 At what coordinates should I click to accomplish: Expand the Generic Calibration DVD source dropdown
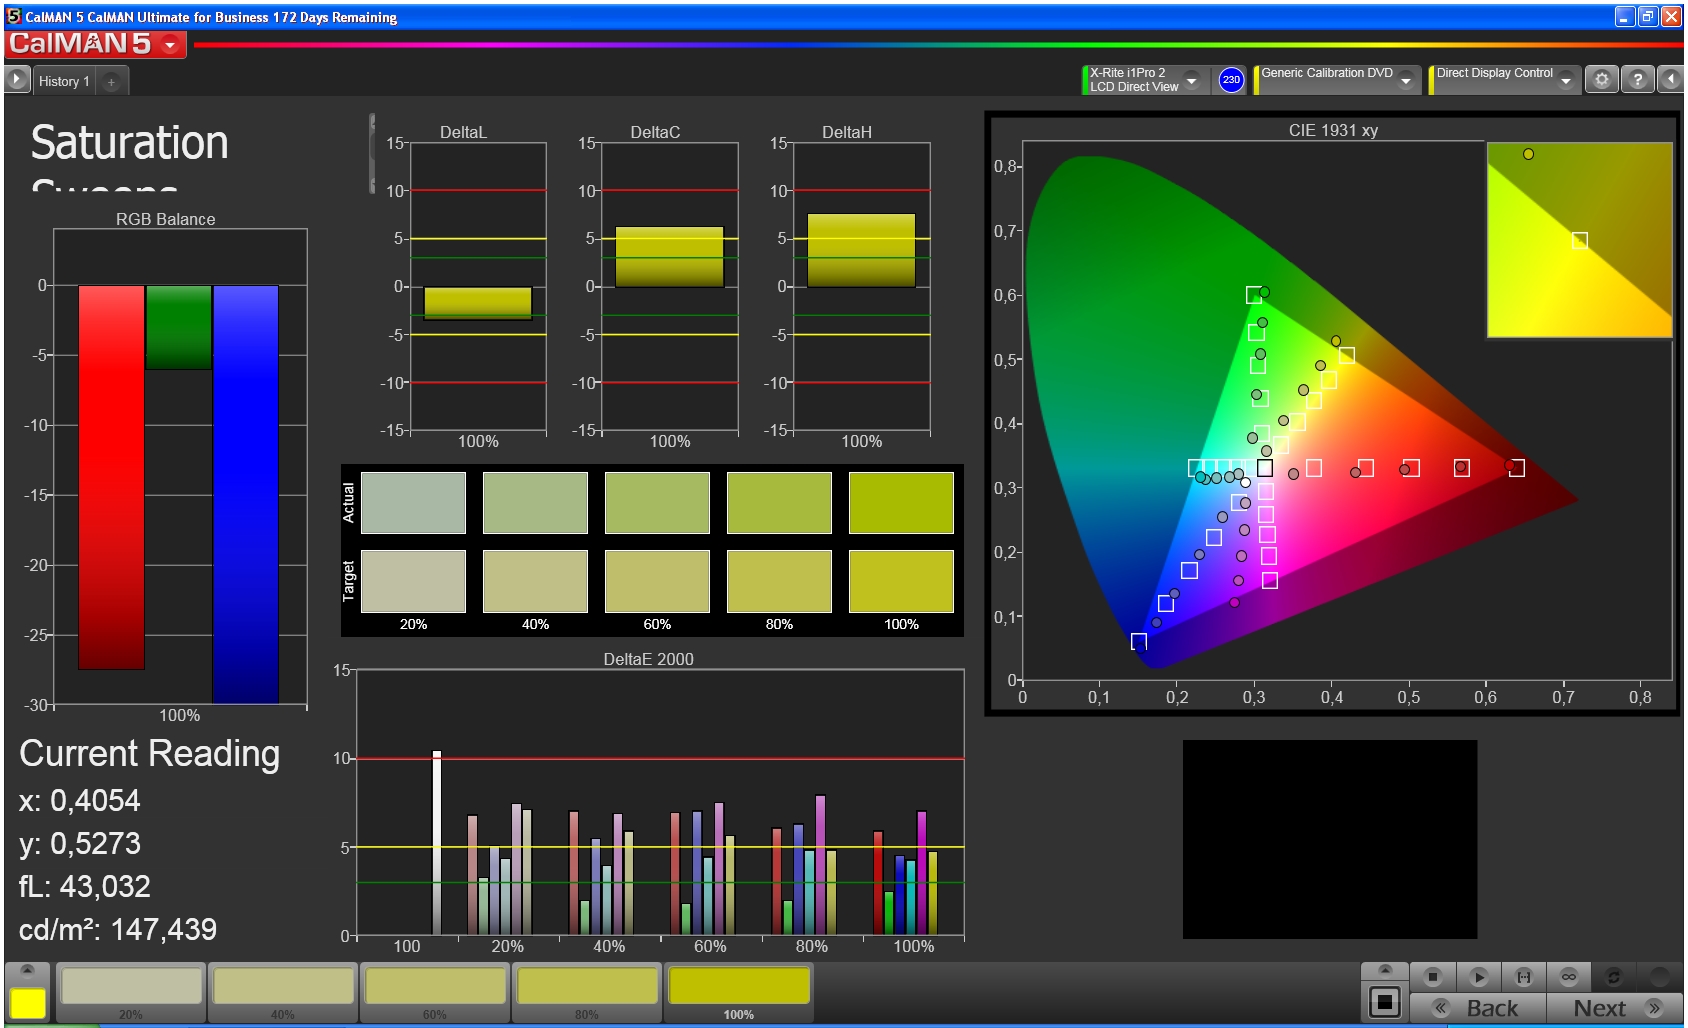tap(1406, 80)
